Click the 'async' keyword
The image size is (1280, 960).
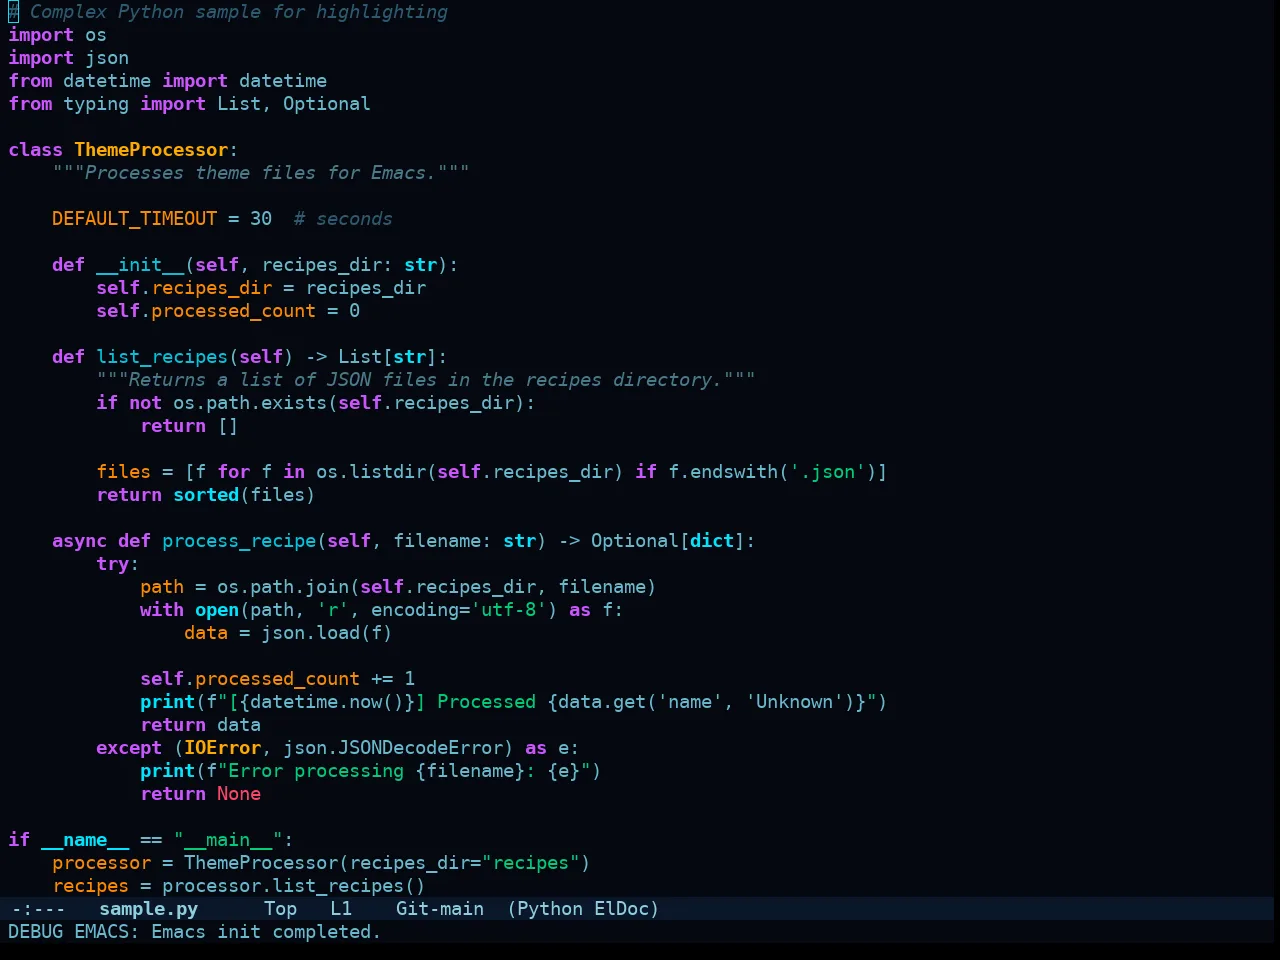pyautogui.click(x=79, y=541)
